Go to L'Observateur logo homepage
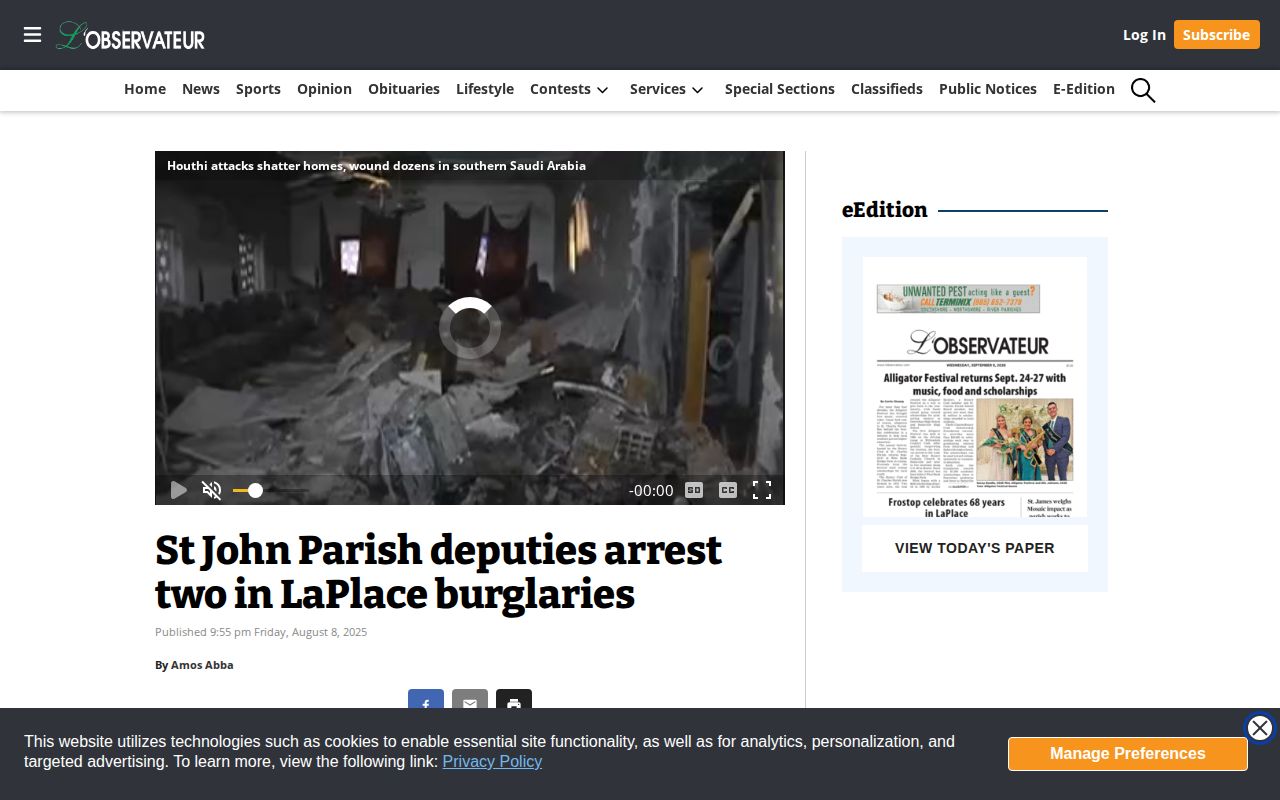The image size is (1280, 800). (x=130, y=36)
